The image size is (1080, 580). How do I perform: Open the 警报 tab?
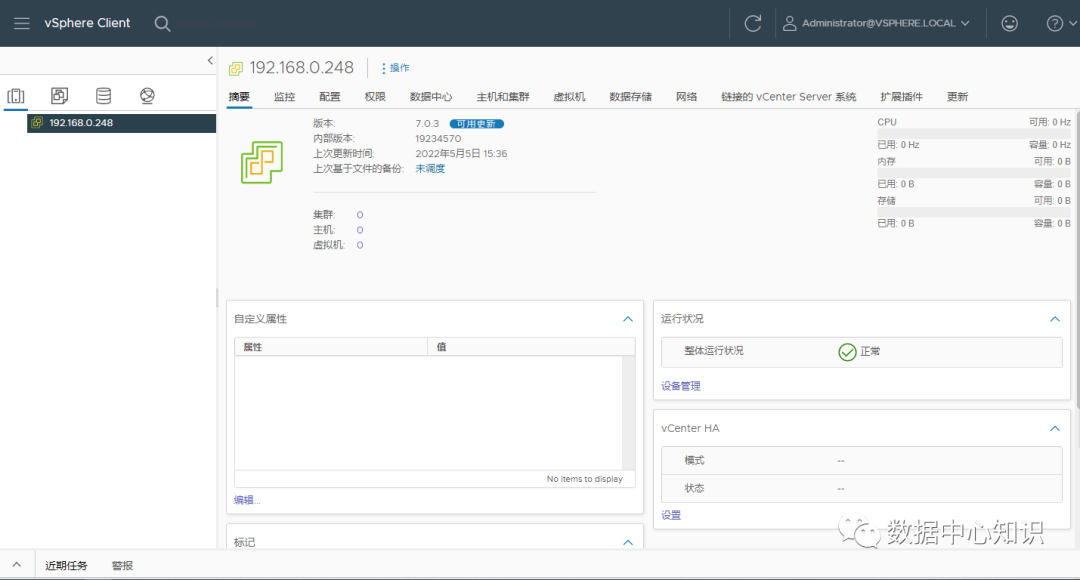pos(122,566)
